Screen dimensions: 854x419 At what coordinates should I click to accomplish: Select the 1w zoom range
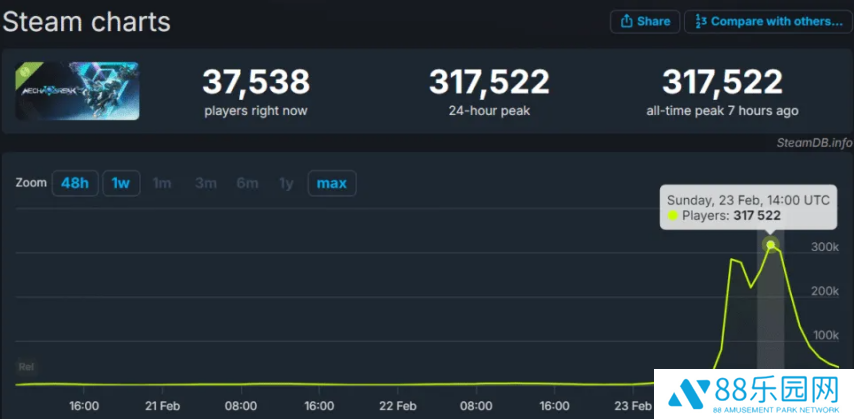(x=121, y=183)
